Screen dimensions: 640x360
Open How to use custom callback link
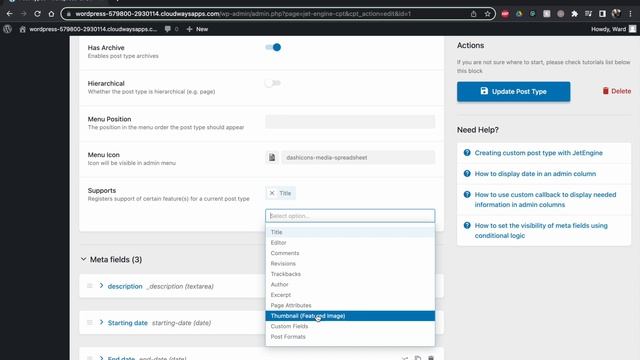pyautogui.click(x=545, y=200)
